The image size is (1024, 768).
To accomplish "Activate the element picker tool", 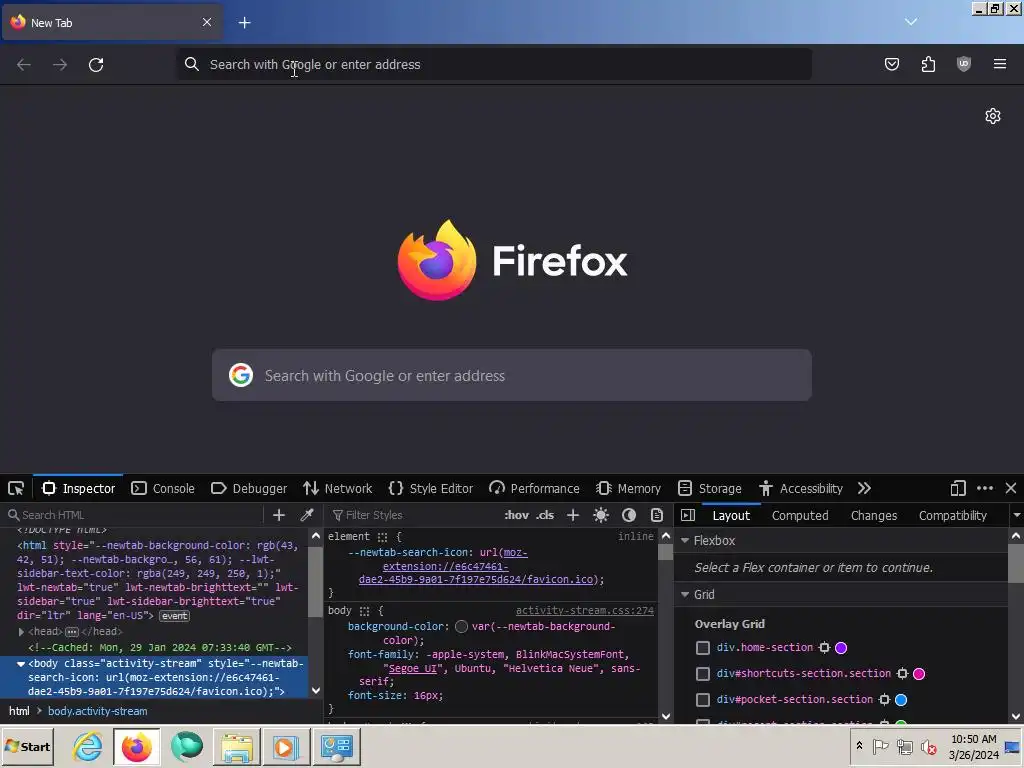I will click(16, 488).
